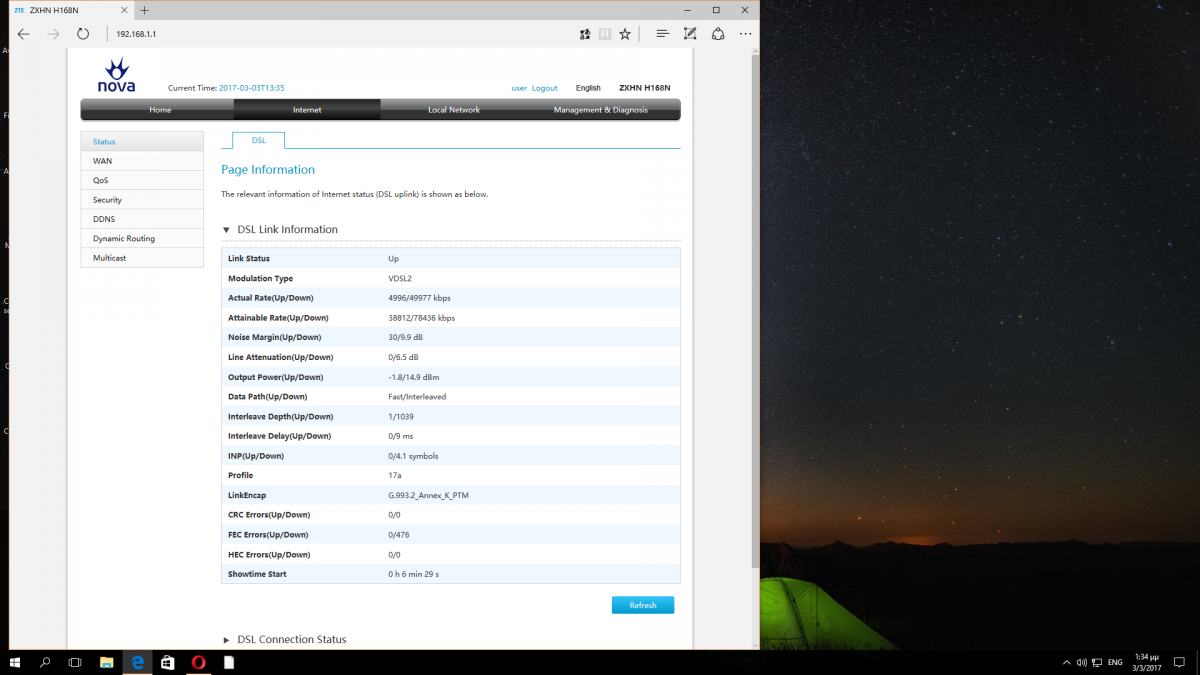Switch to Management & Diagnosis tab
Image resolution: width=1200 pixels, height=675 pixels.
pos(600,110)
